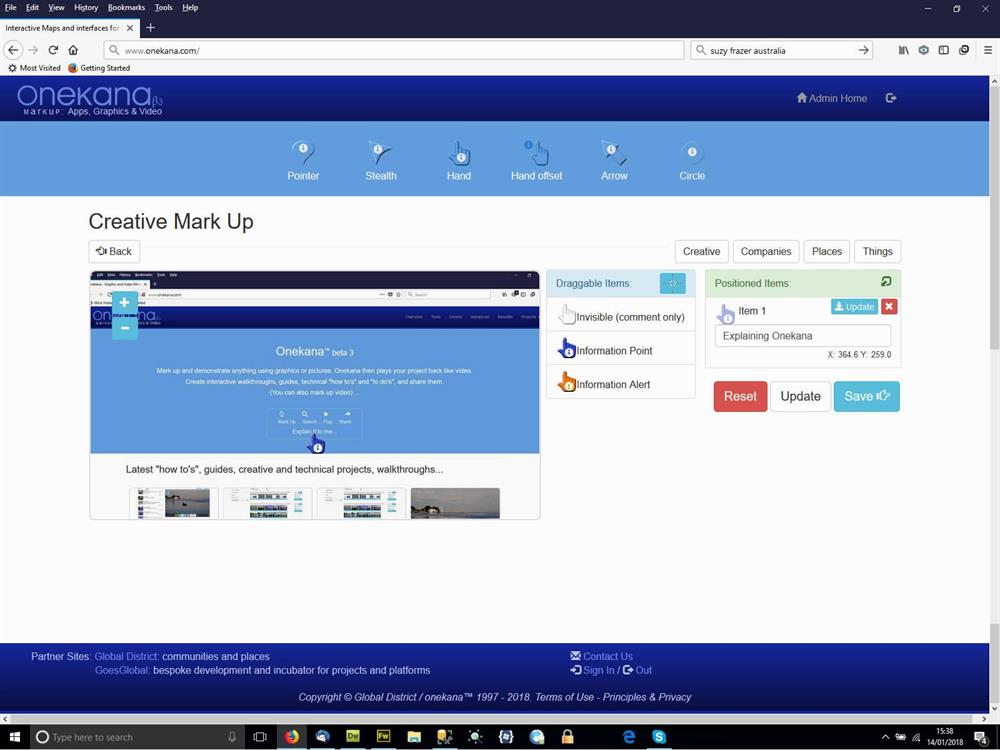The width and height of the screenshot is (1000, 750).
Task: Open the Help menu
Action: coord(190,8)
